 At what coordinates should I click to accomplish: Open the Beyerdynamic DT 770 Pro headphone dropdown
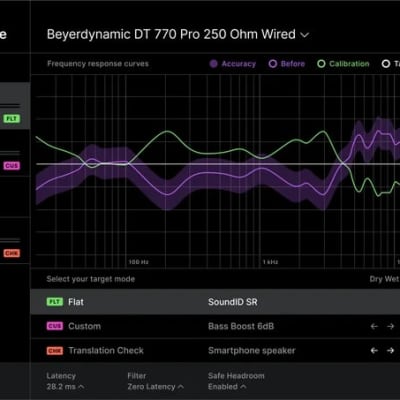tap(178, 34)
